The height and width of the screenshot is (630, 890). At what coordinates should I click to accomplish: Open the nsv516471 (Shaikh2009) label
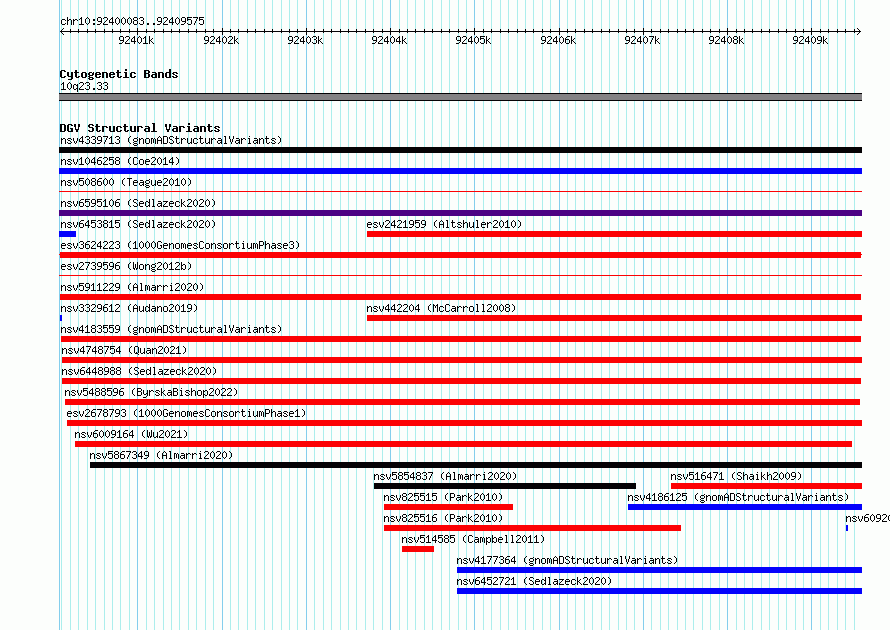(736, 476)
